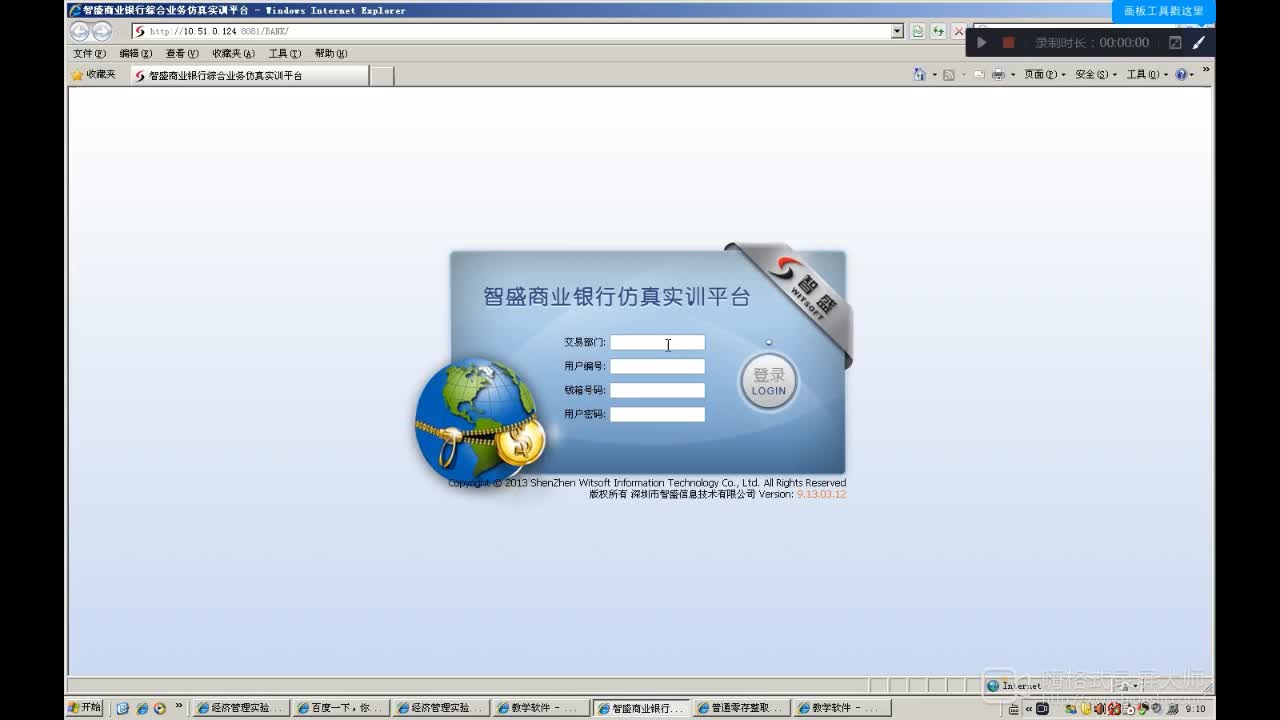The height and width of the screenshot is (720, 1280).
Task: Click the 交易部门 input field
Action: pyautogui.click(x=657, y=342)
